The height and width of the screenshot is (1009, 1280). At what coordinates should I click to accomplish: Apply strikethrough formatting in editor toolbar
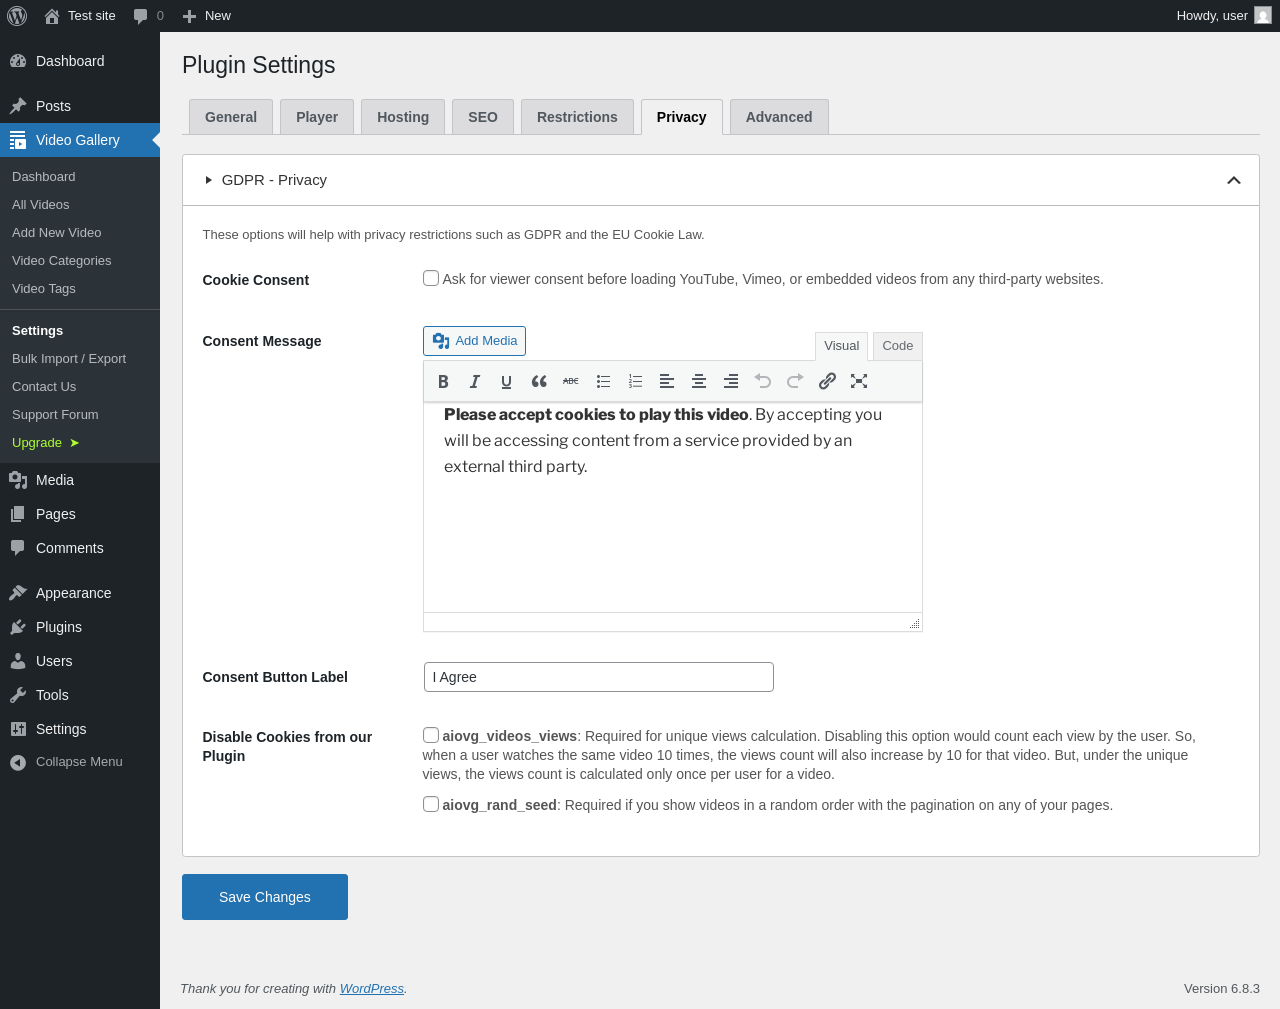pyautogui.click(x=571, y=381)
